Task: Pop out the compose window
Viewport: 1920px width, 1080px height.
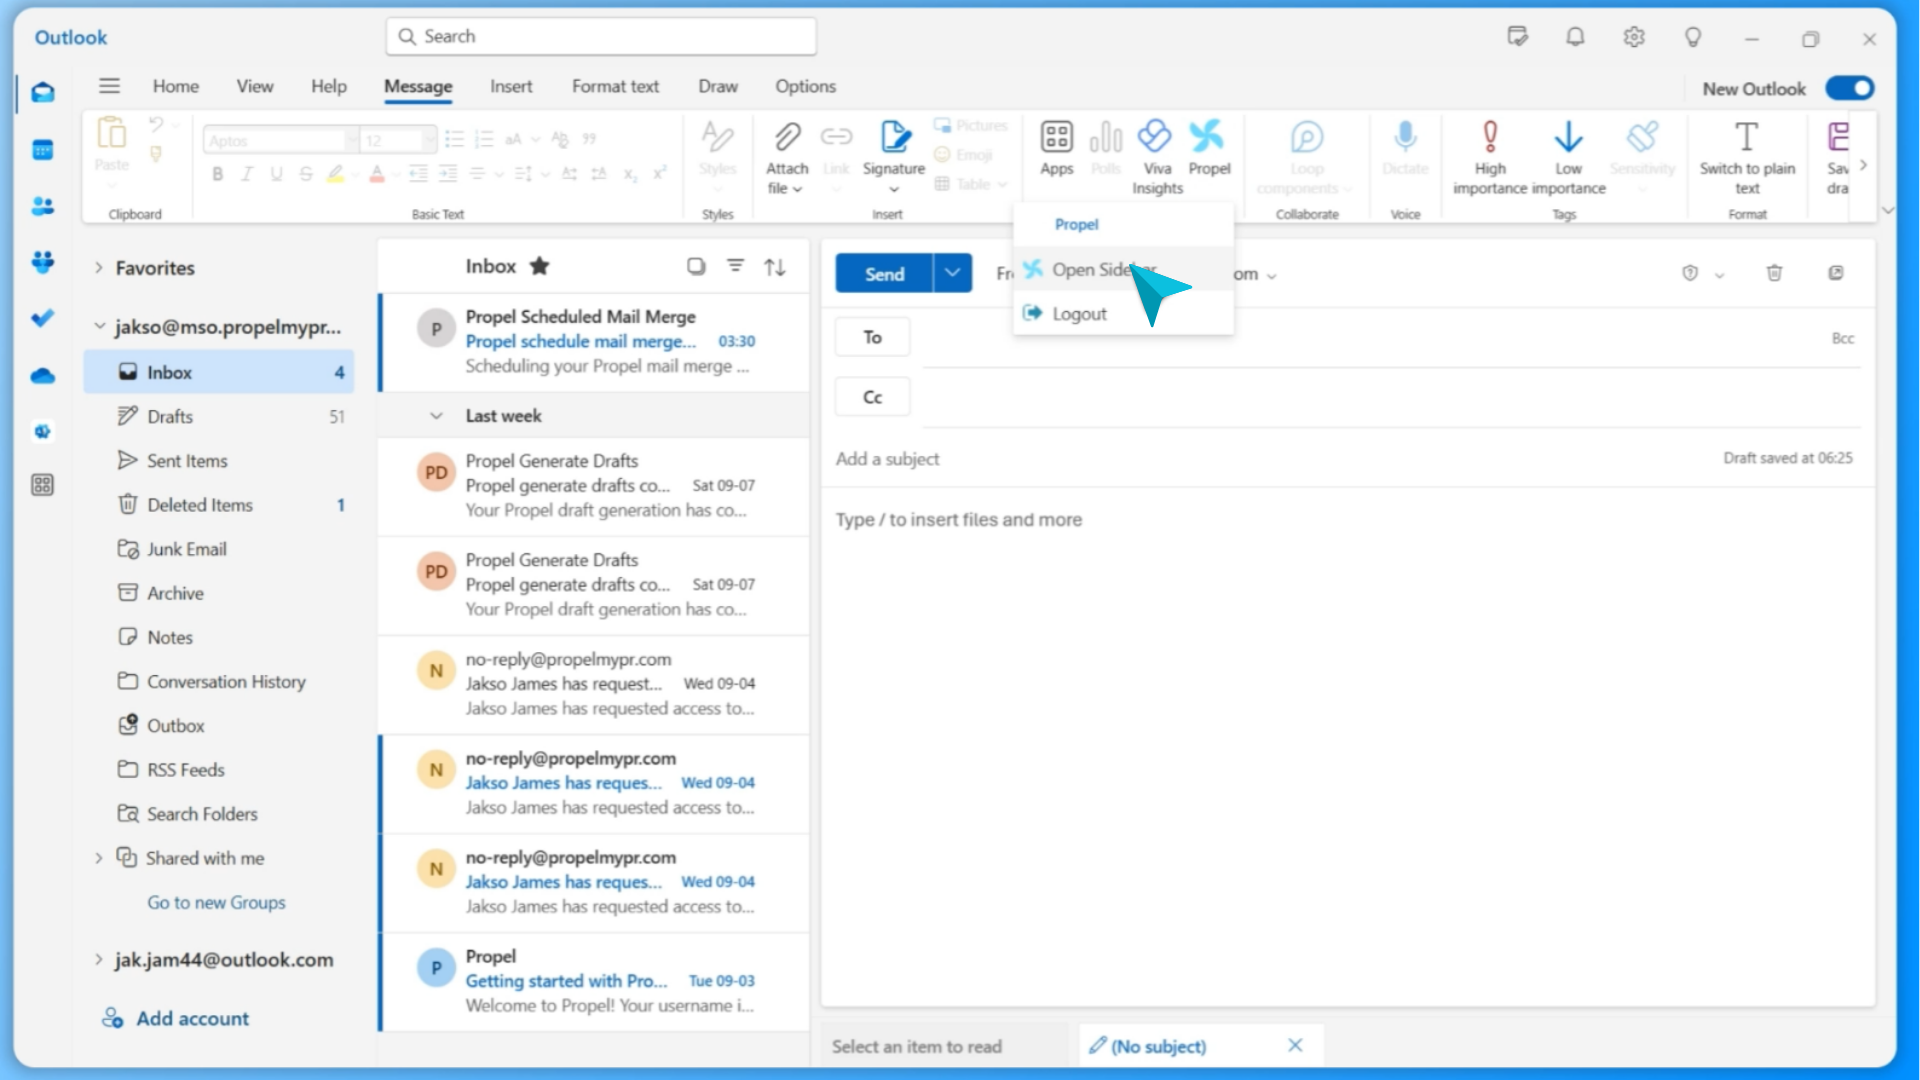Action: 1836,273
